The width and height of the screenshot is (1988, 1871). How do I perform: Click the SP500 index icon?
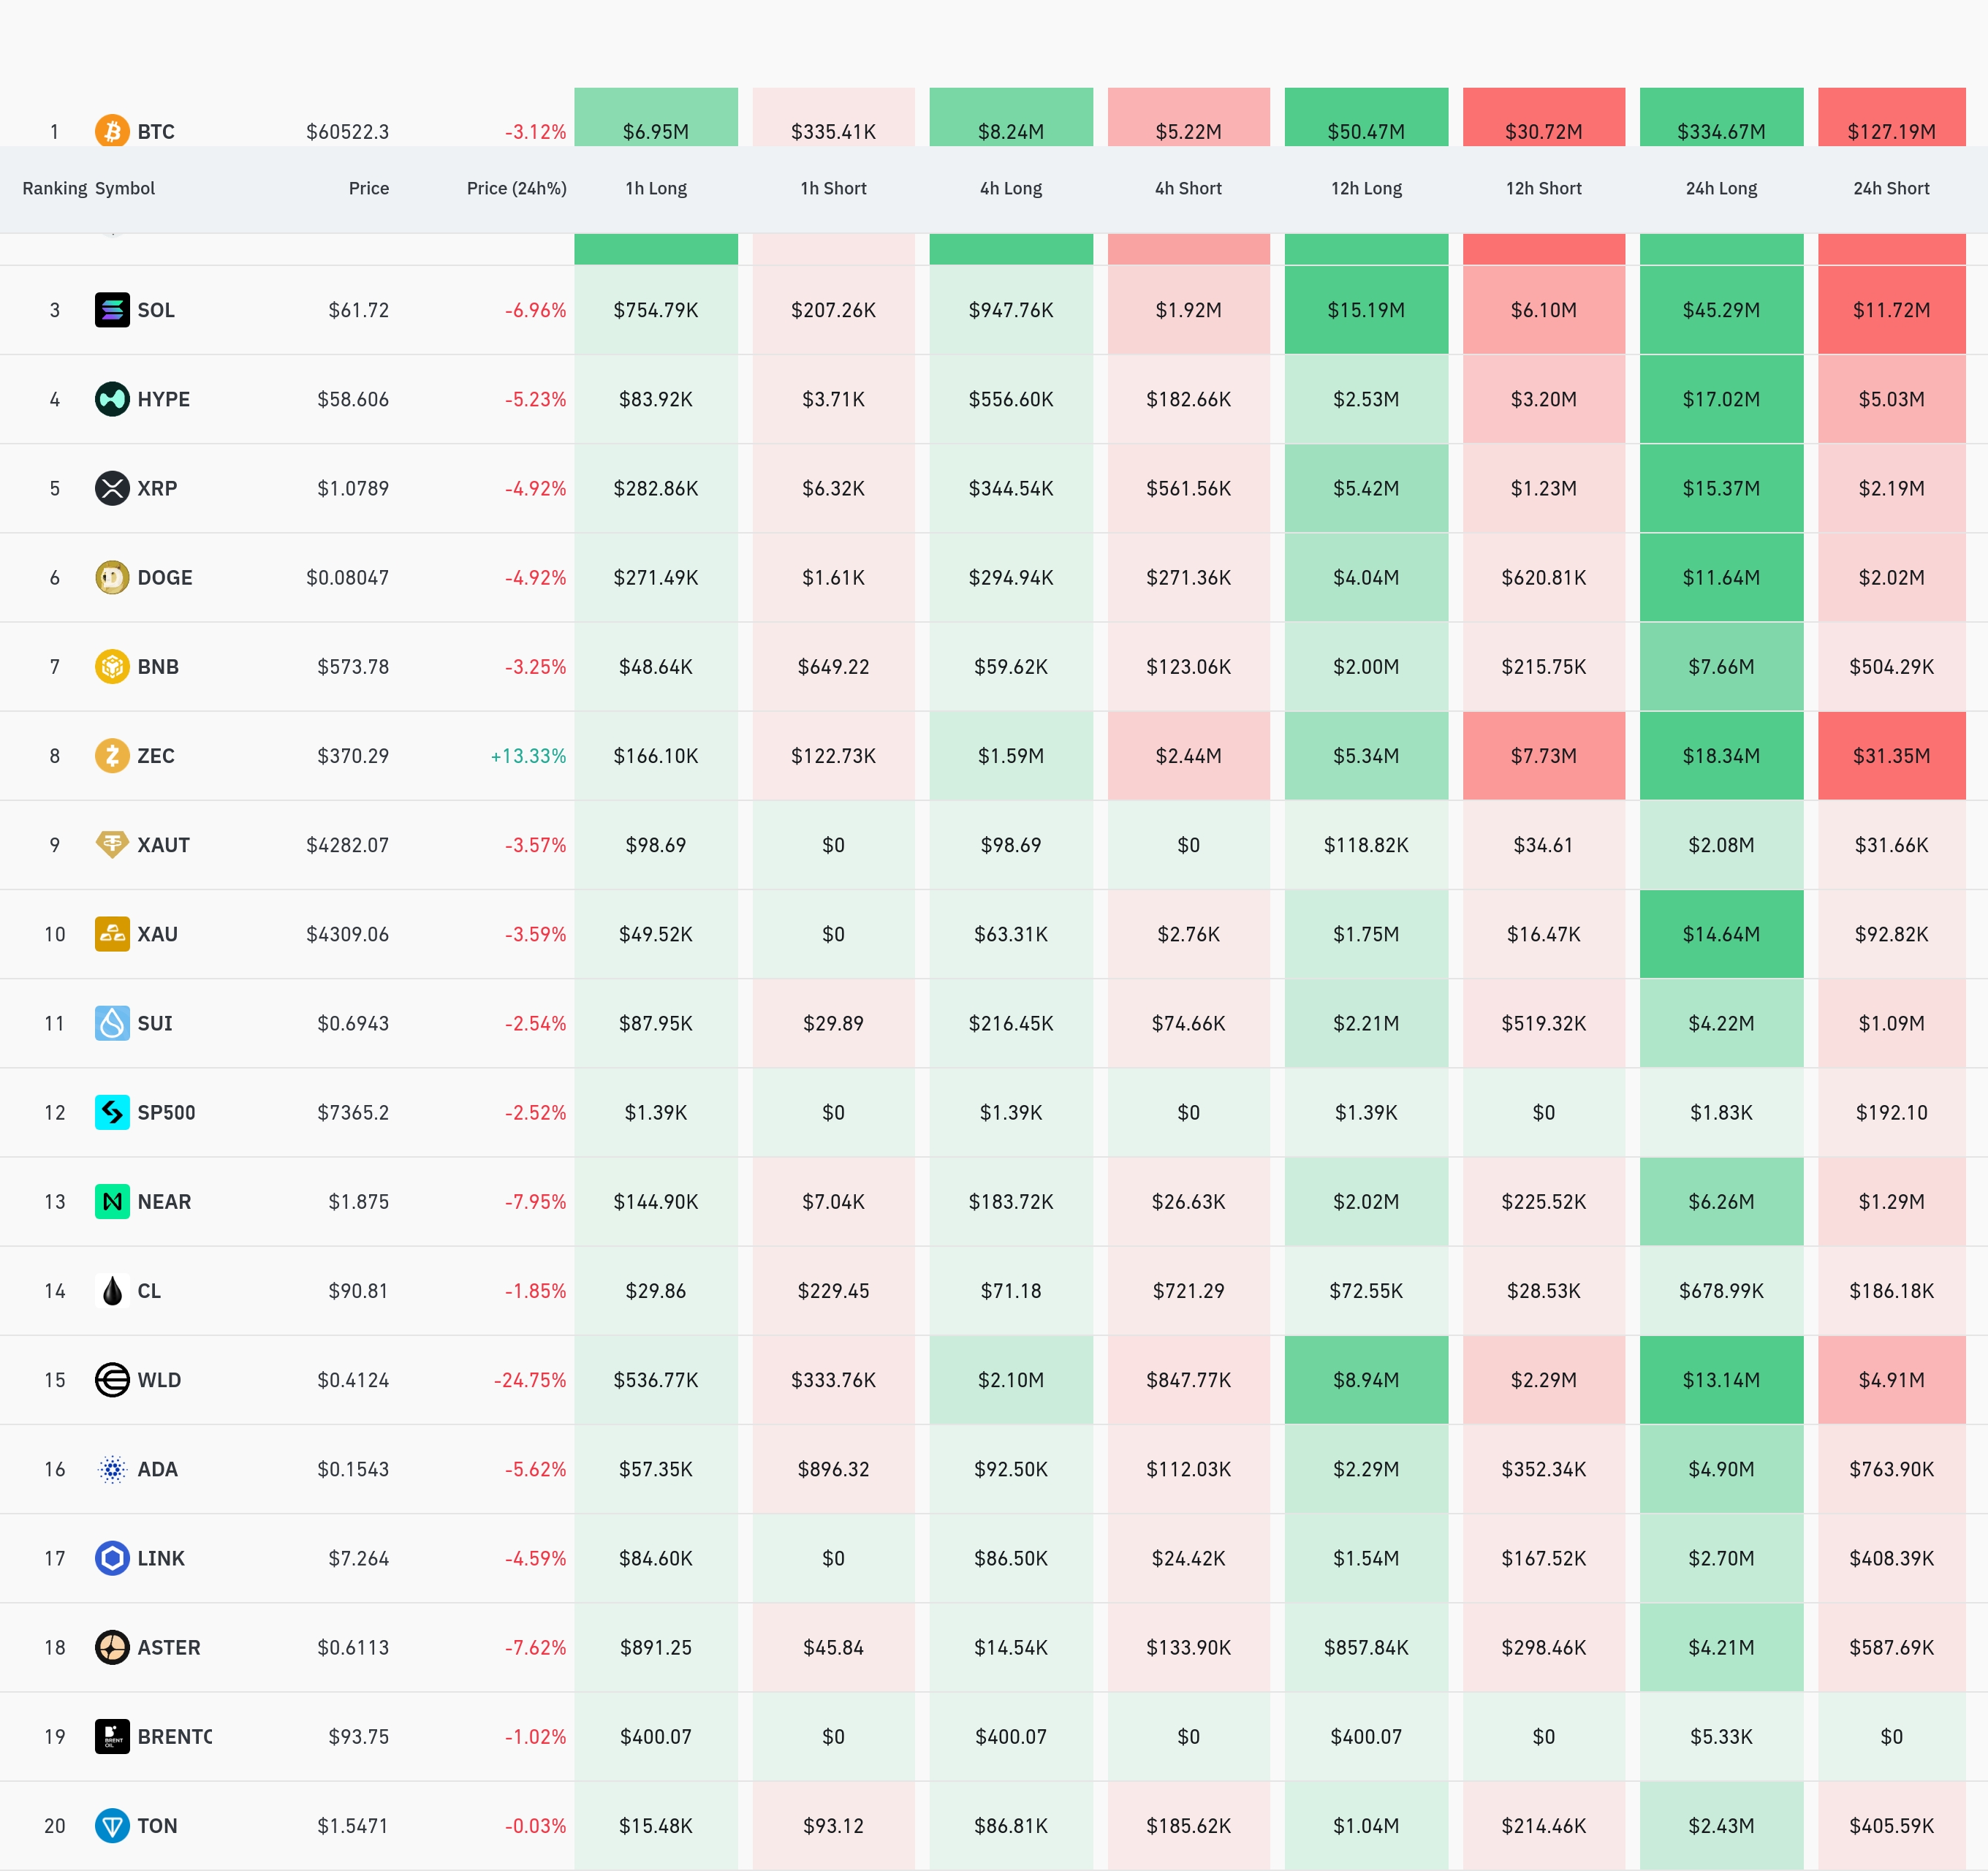point(112,1112)
